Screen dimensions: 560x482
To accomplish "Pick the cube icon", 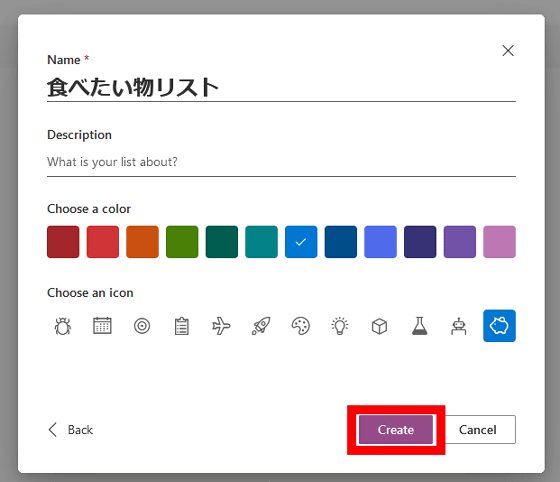I will (x=380, y=326).
